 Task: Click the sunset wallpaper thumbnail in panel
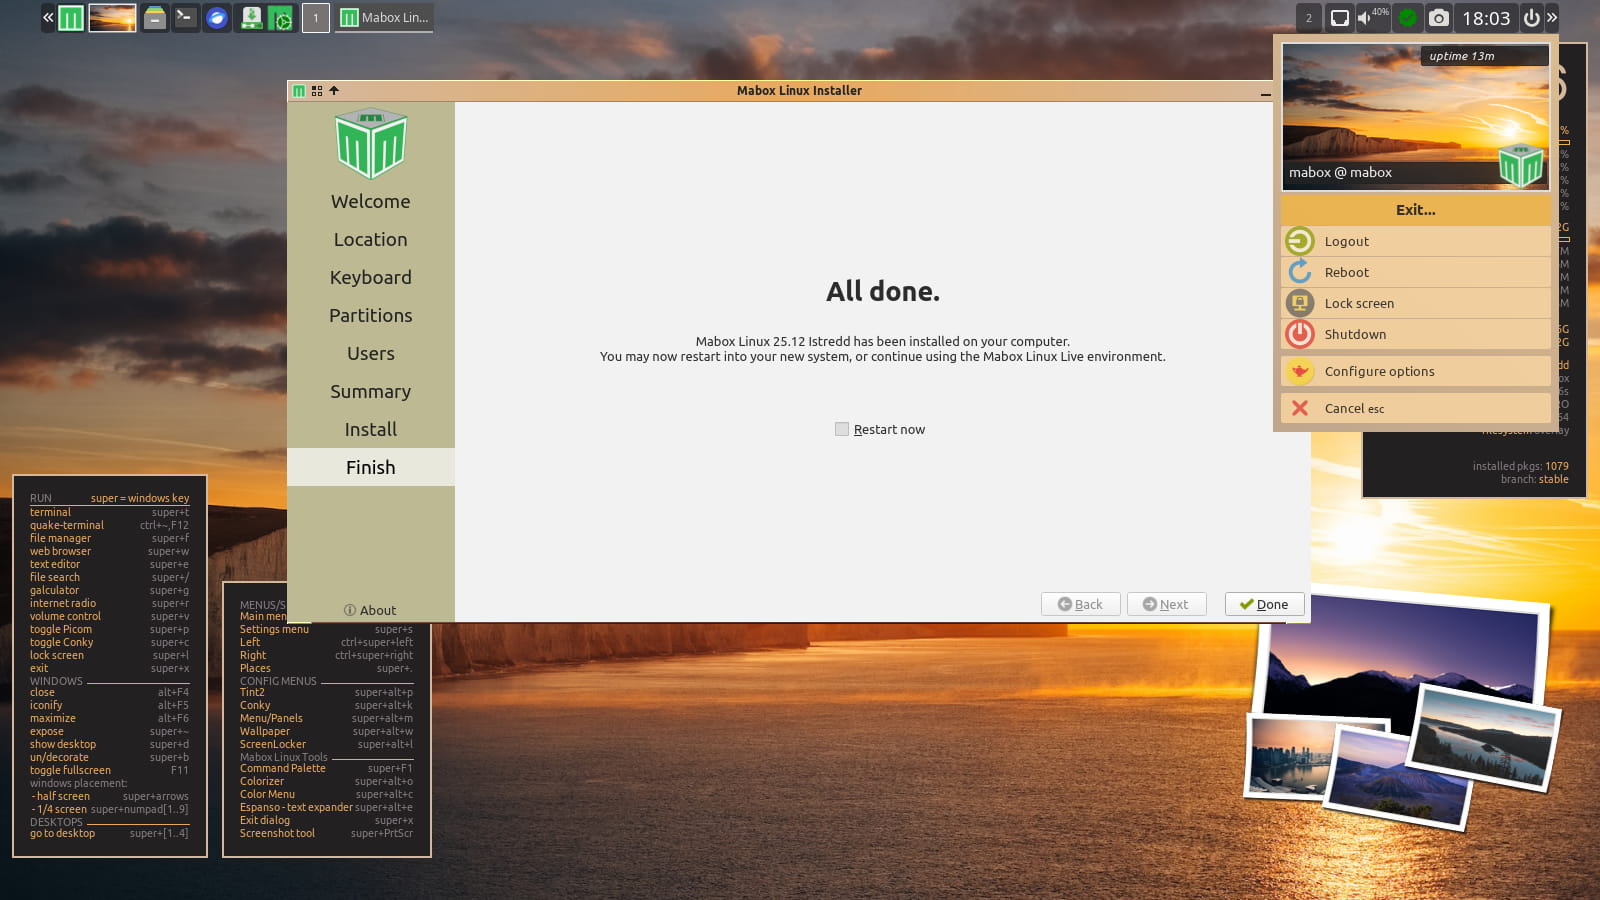pyautogui.click(x=112, y=18)
